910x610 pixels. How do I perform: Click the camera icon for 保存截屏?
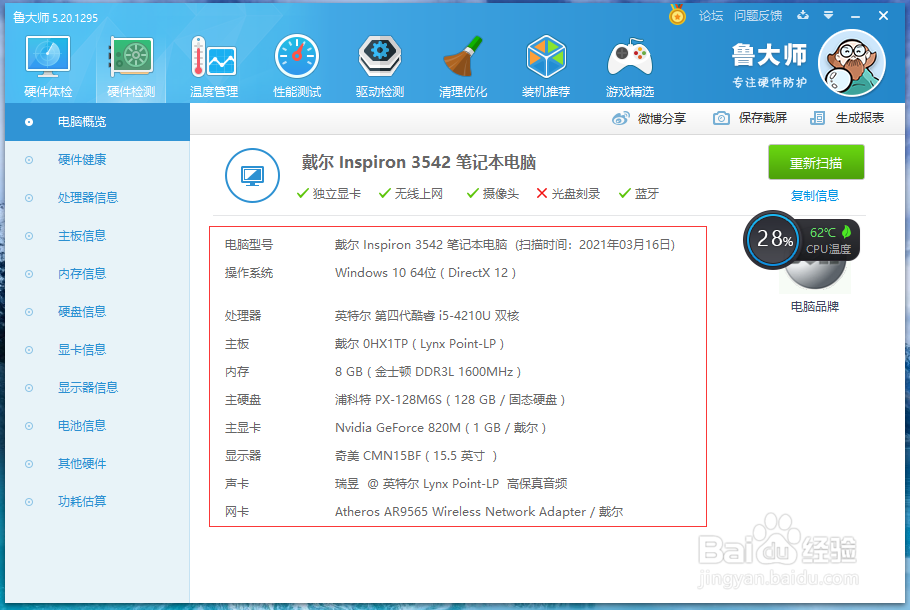pyautogui.click(x=721, y=118)
